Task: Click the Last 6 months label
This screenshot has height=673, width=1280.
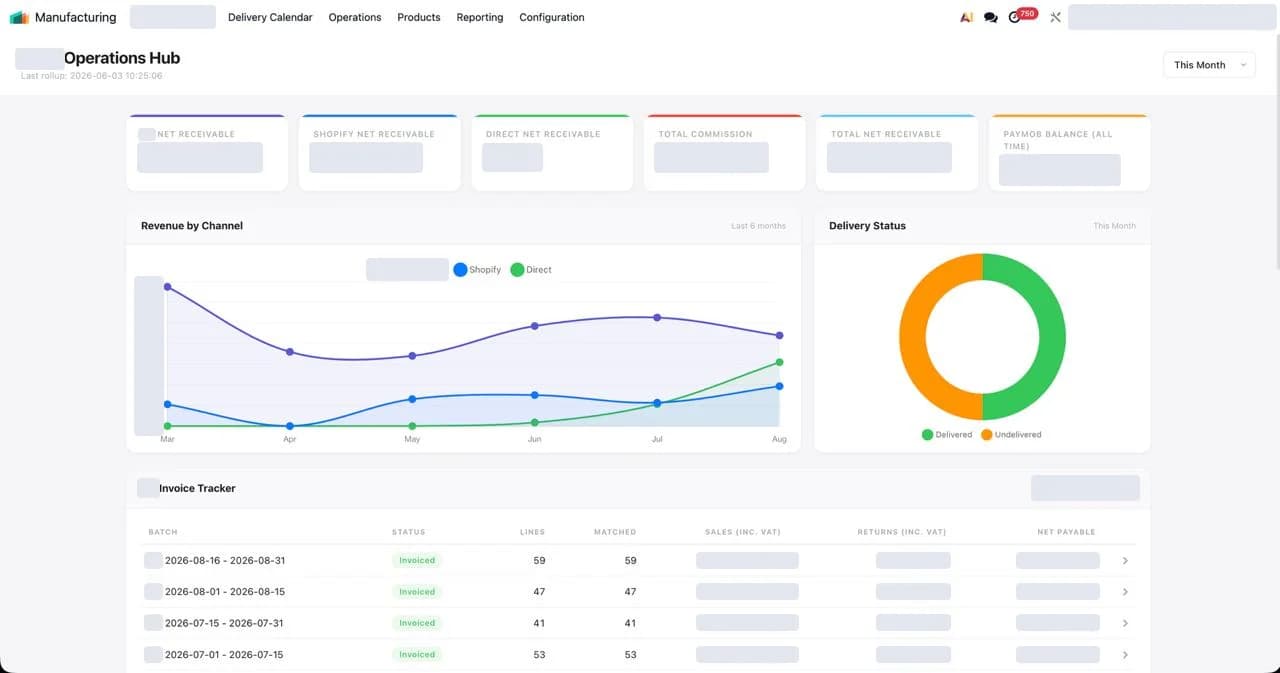Action: coord(758,226)
